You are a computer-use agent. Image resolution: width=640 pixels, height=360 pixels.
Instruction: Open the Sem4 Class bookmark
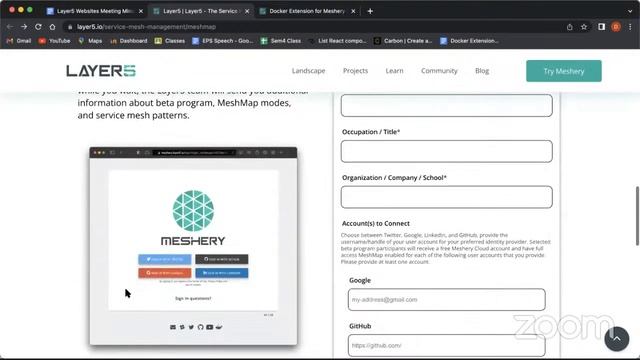coord(281,41)
